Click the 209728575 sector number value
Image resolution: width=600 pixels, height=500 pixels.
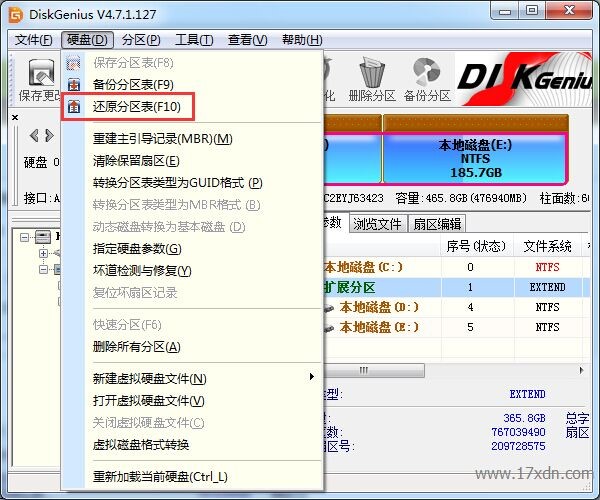tap(518, 446)
